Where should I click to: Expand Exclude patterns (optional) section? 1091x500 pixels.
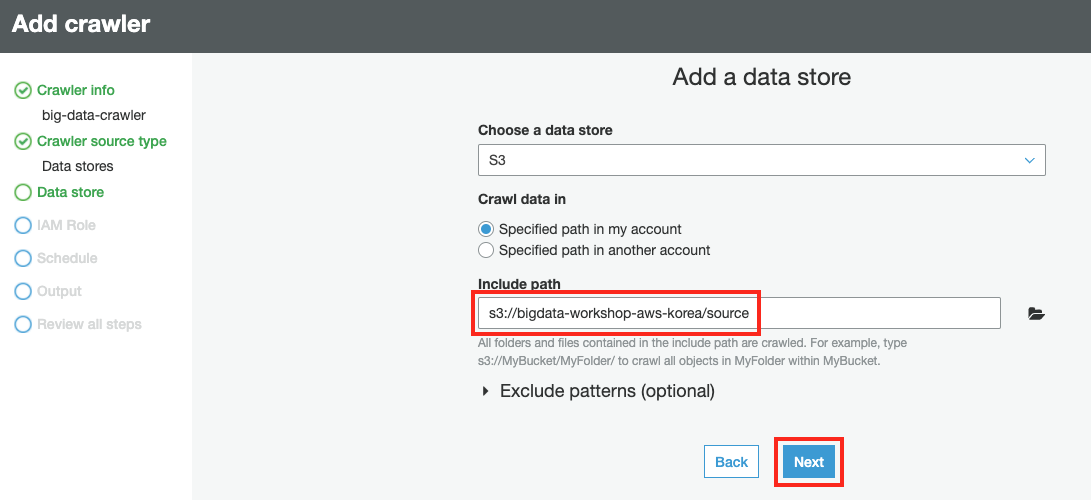[597, 391]
